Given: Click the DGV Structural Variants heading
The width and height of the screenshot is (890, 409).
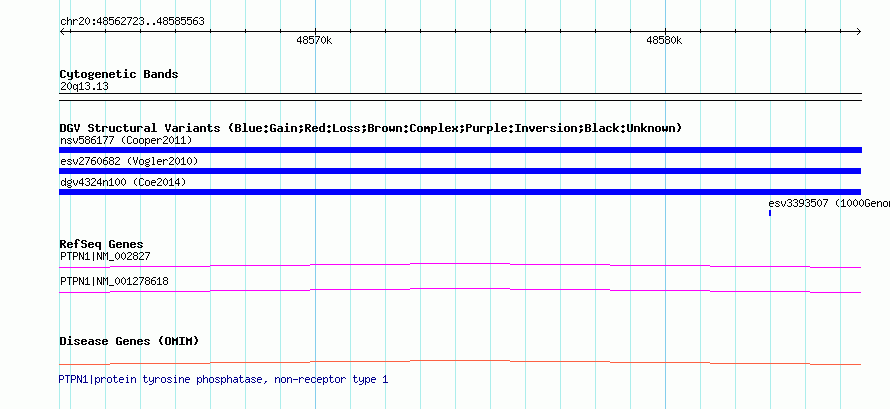Looking at the screenshot, I should [x=371, y=128].
